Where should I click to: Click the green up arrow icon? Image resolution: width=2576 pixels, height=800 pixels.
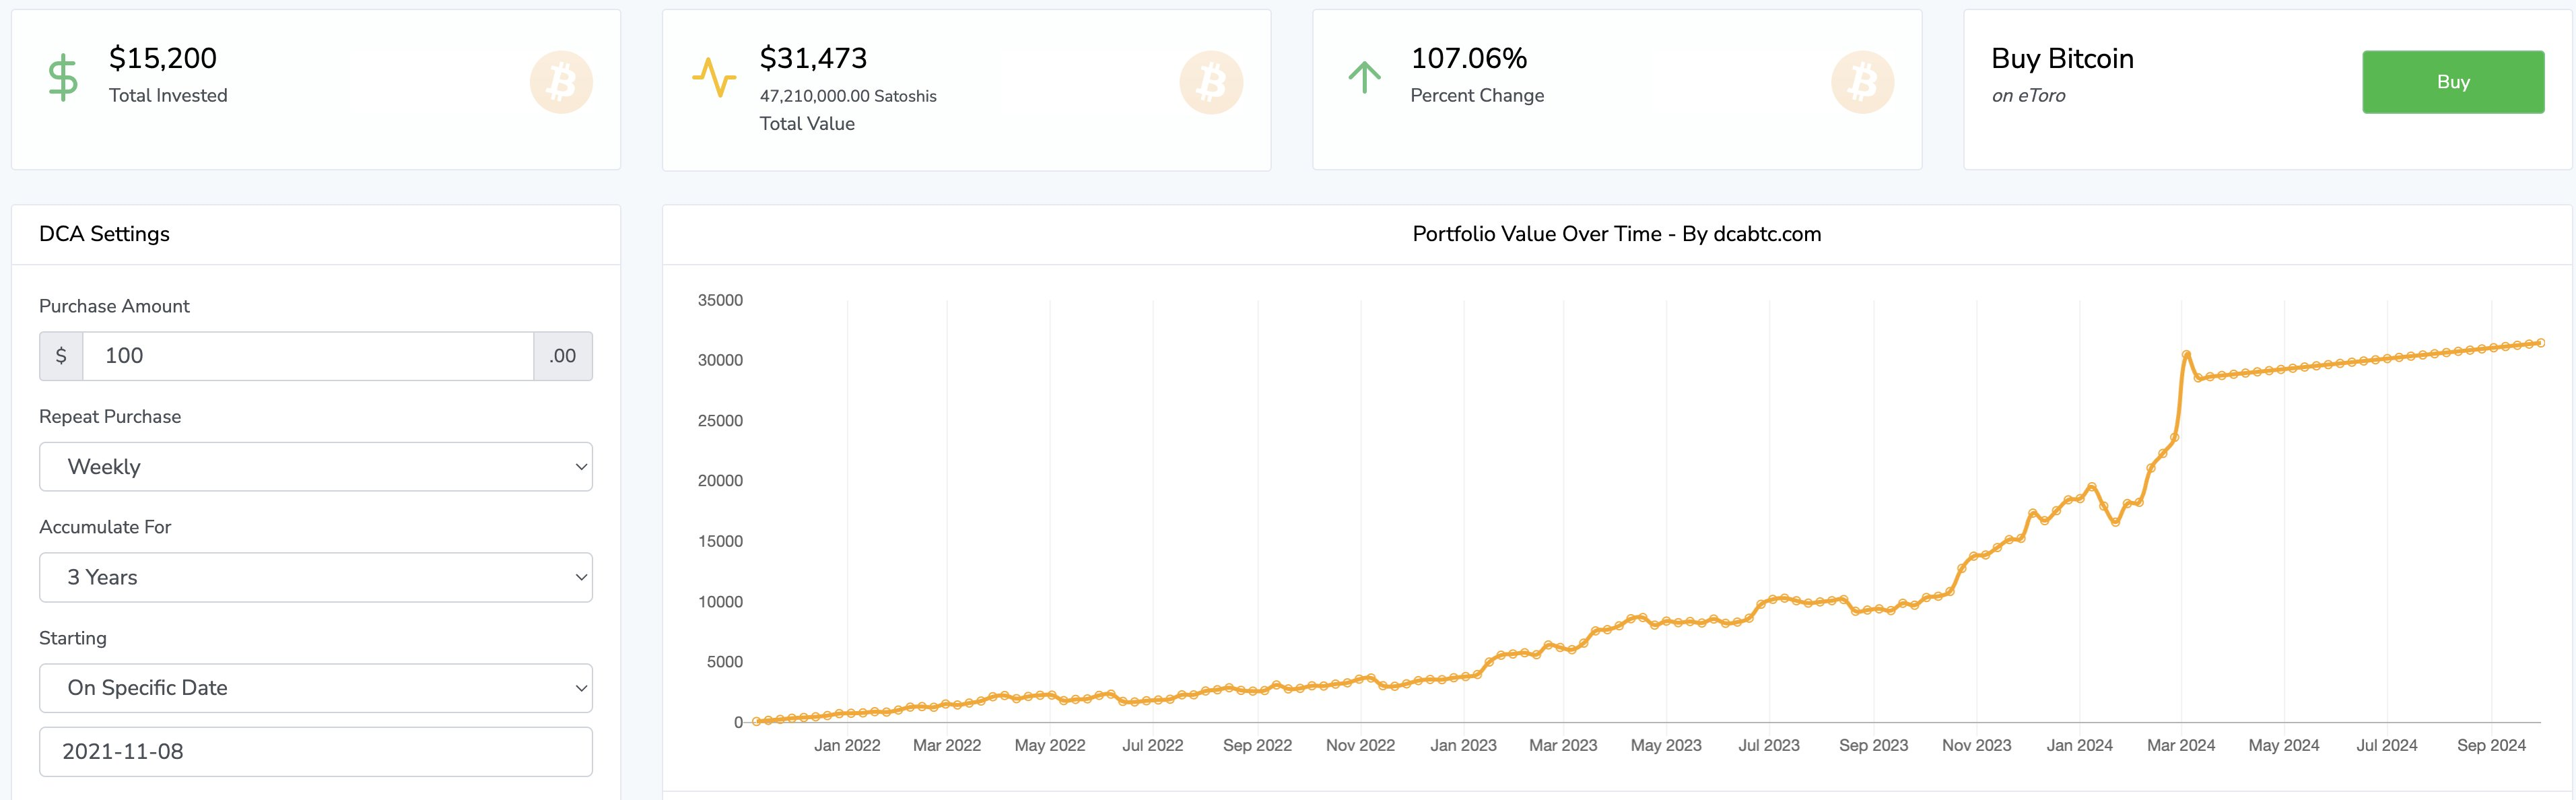(x=1364, y=78)
